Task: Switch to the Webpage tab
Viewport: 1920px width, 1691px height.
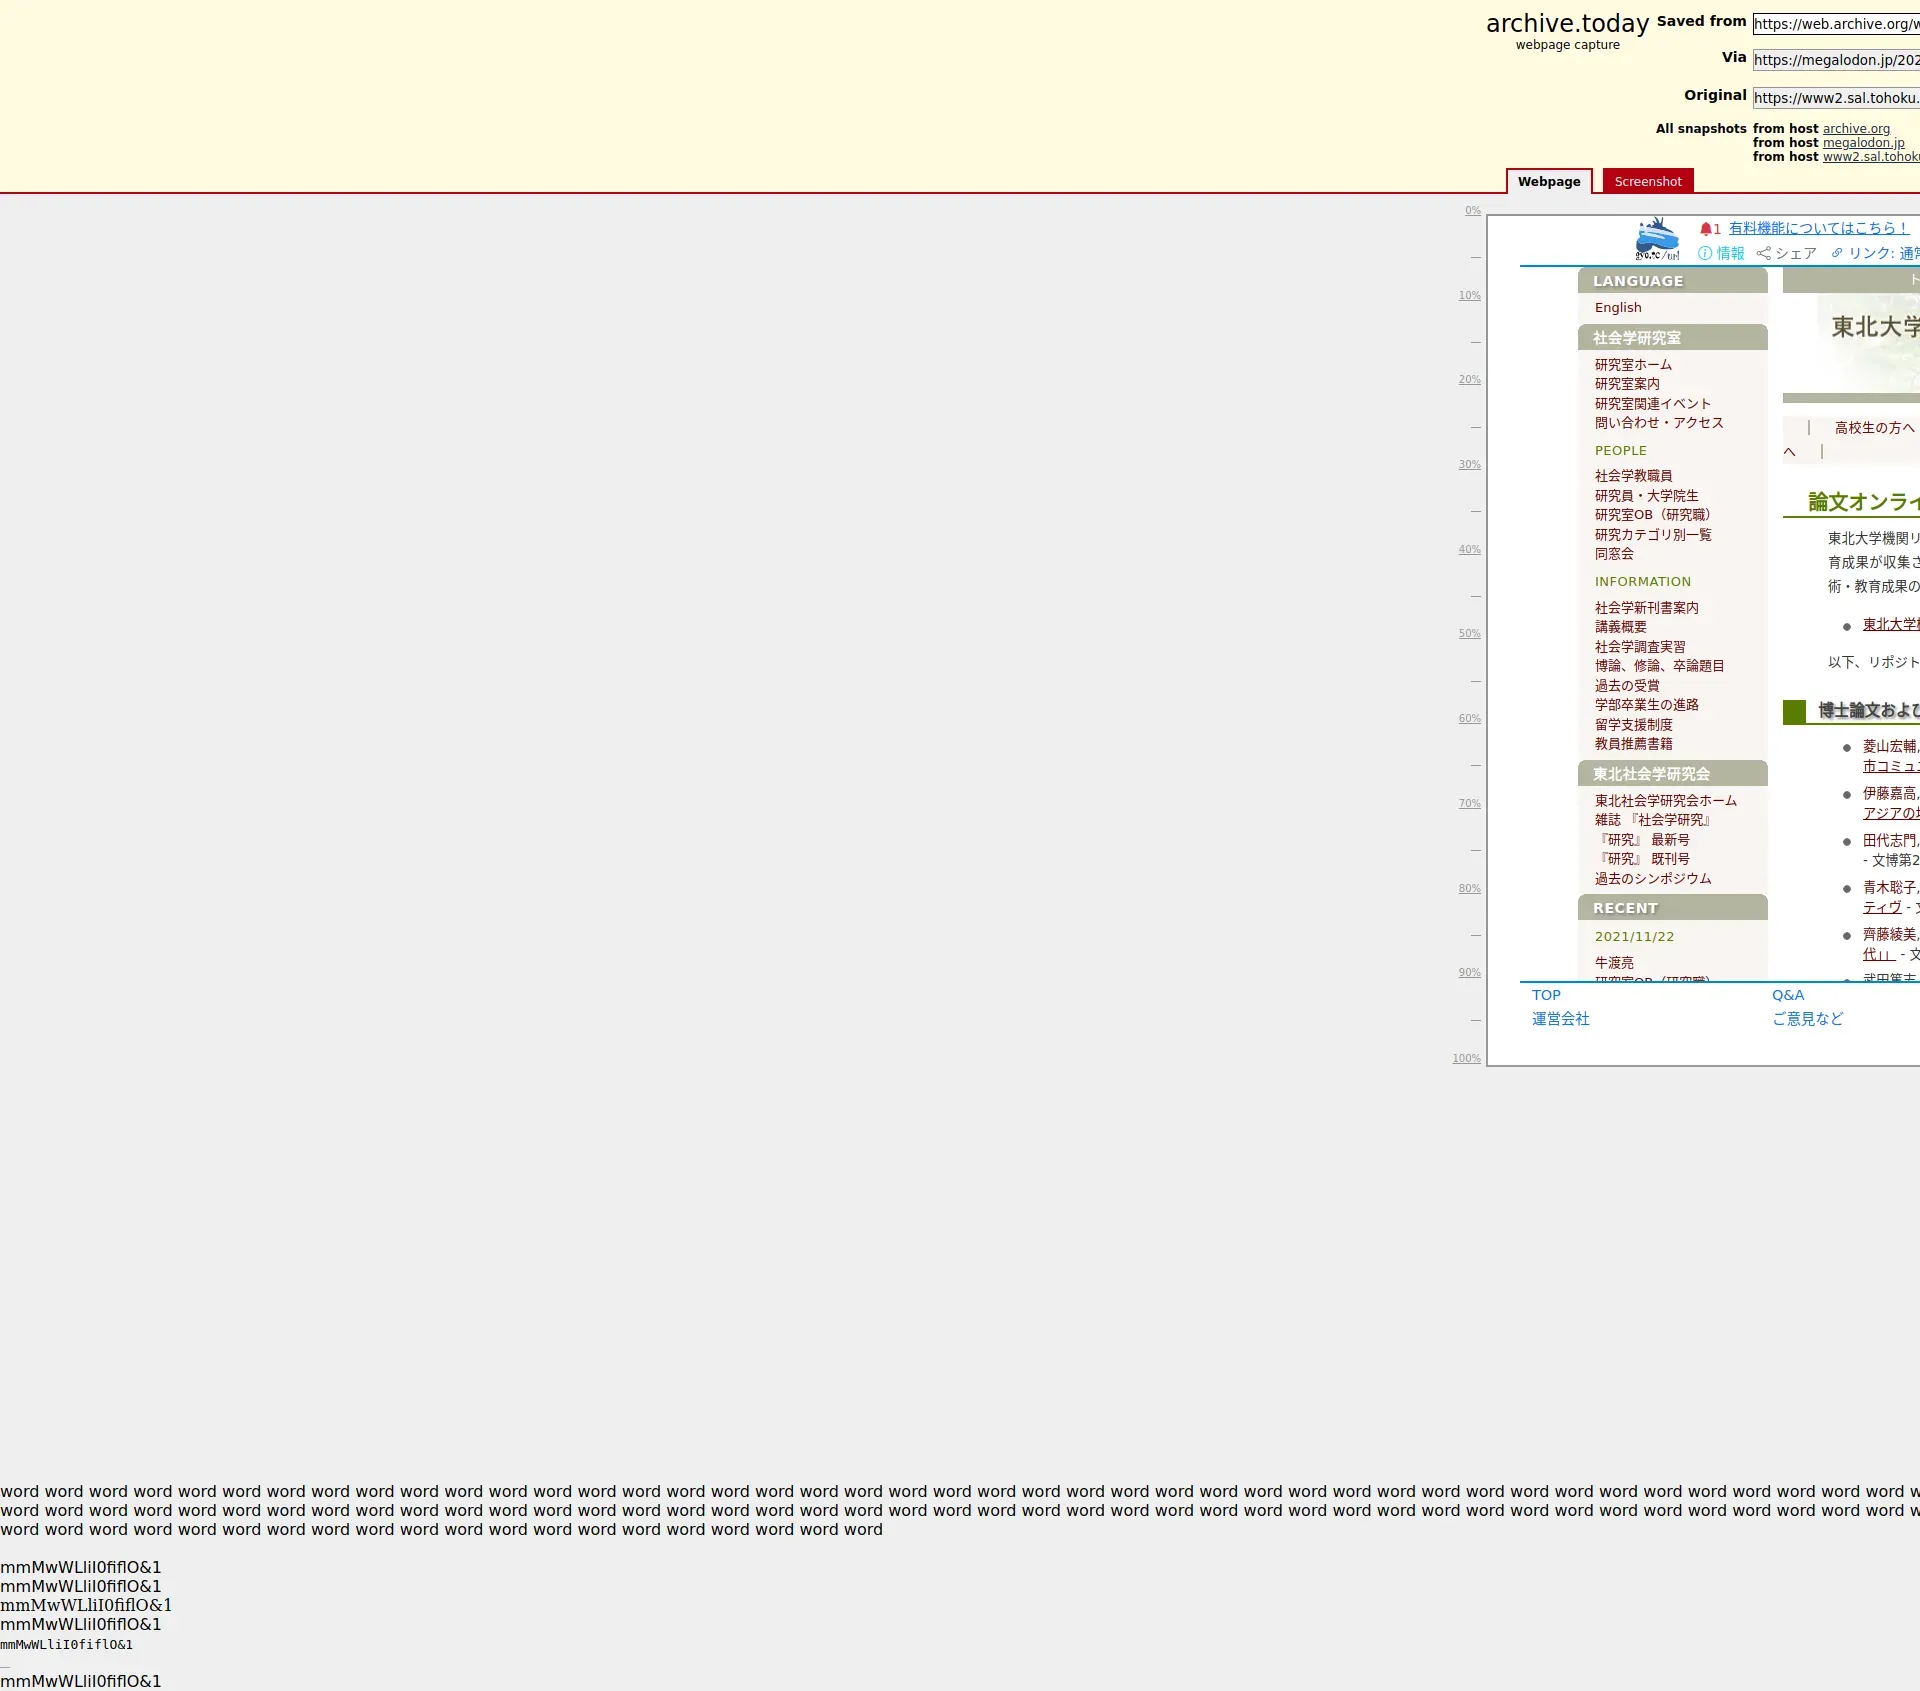Action: tap(1548, 182)
